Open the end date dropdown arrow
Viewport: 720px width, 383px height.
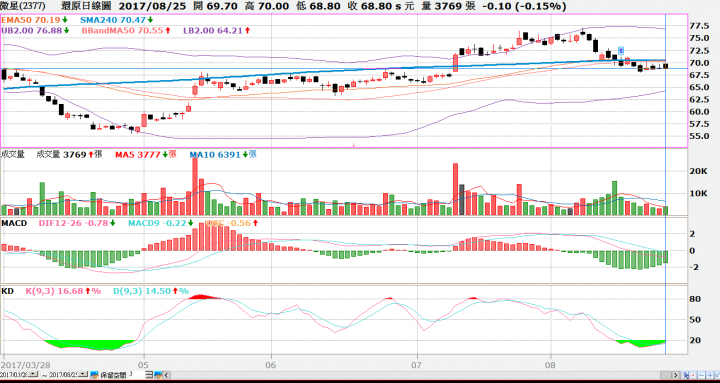[x=83, y=374]
